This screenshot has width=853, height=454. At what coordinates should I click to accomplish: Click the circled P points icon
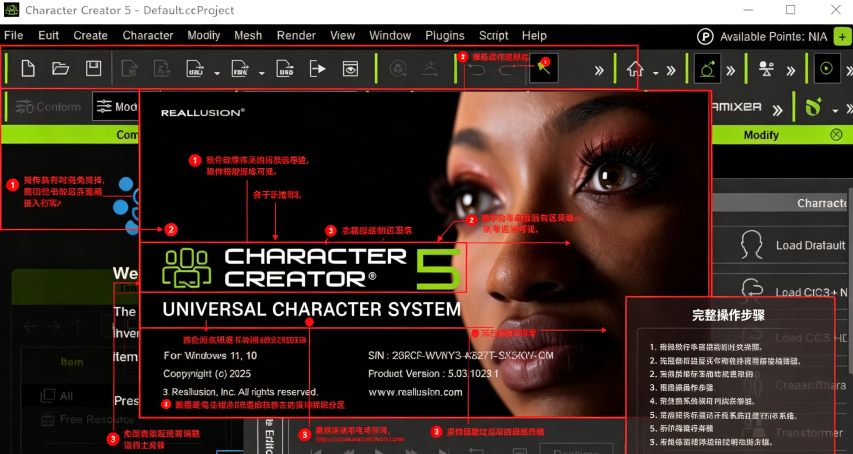click(x=705, y=37)
